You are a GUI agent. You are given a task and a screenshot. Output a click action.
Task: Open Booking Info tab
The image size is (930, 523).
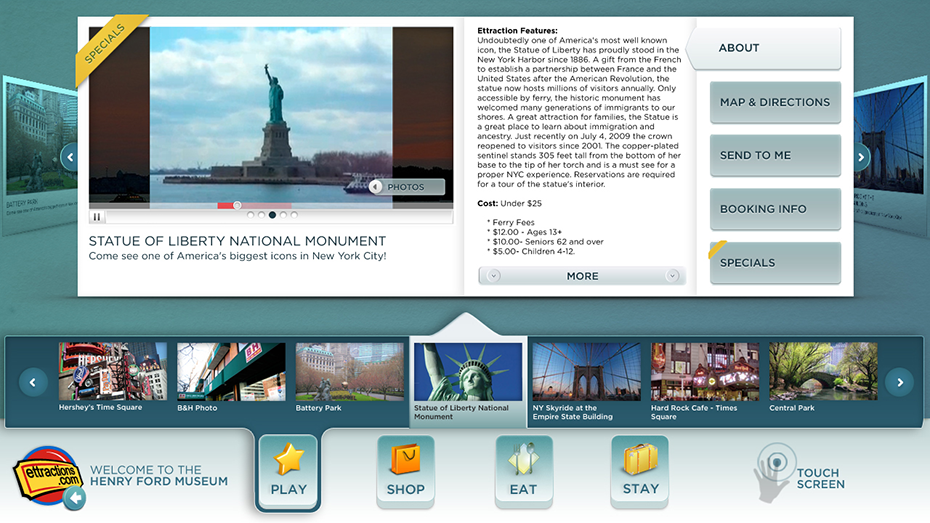point(775,209)
